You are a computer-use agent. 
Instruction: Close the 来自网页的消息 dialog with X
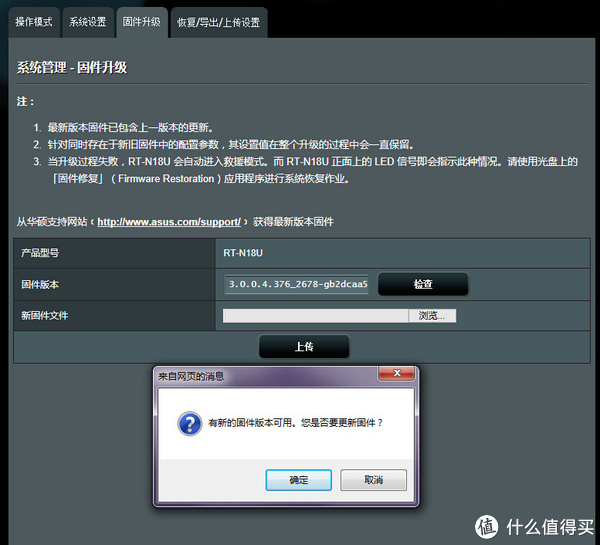click(396, 375)
